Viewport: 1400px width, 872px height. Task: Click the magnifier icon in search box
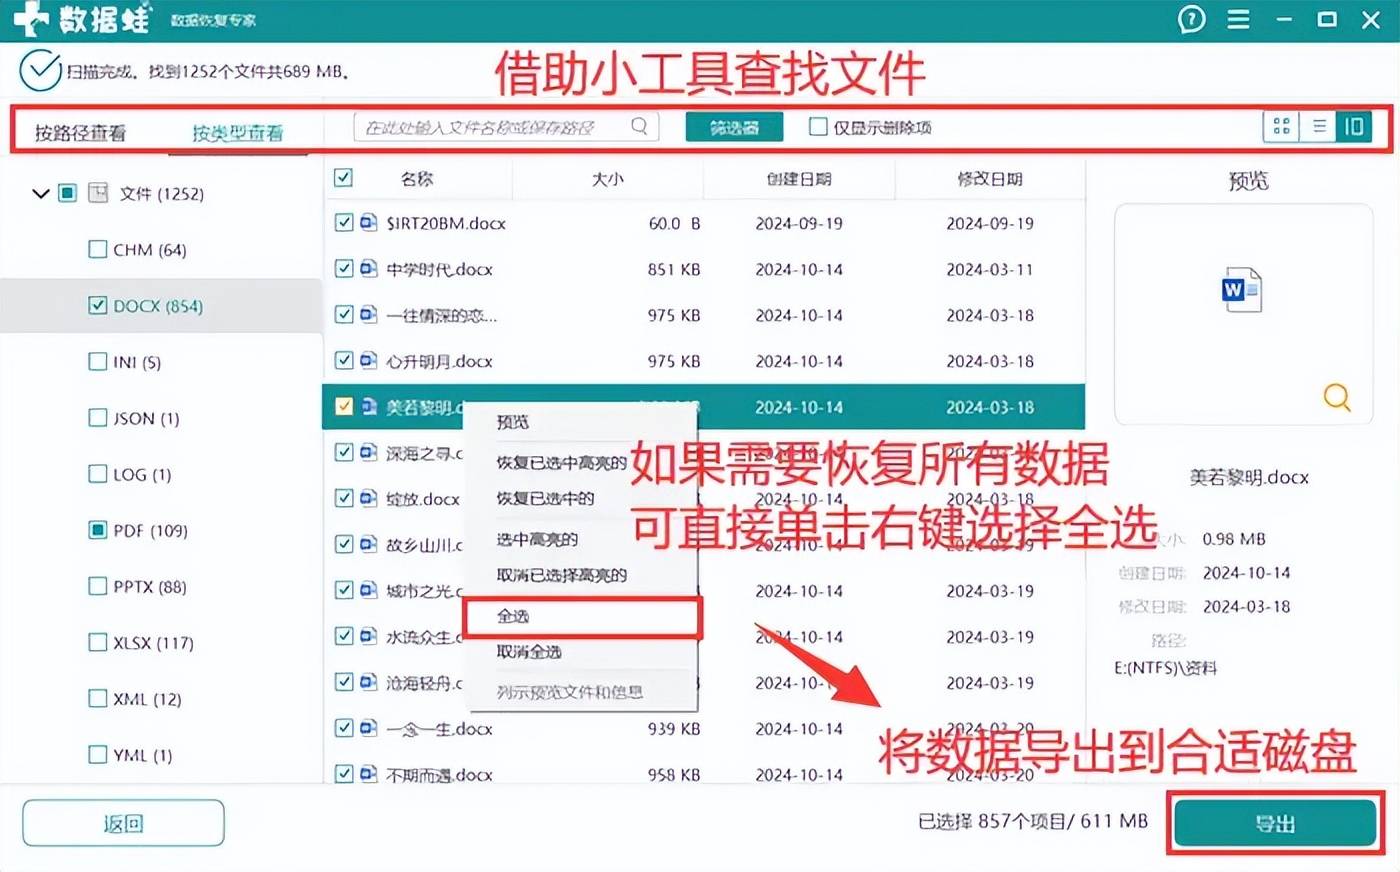click(639, 126)
